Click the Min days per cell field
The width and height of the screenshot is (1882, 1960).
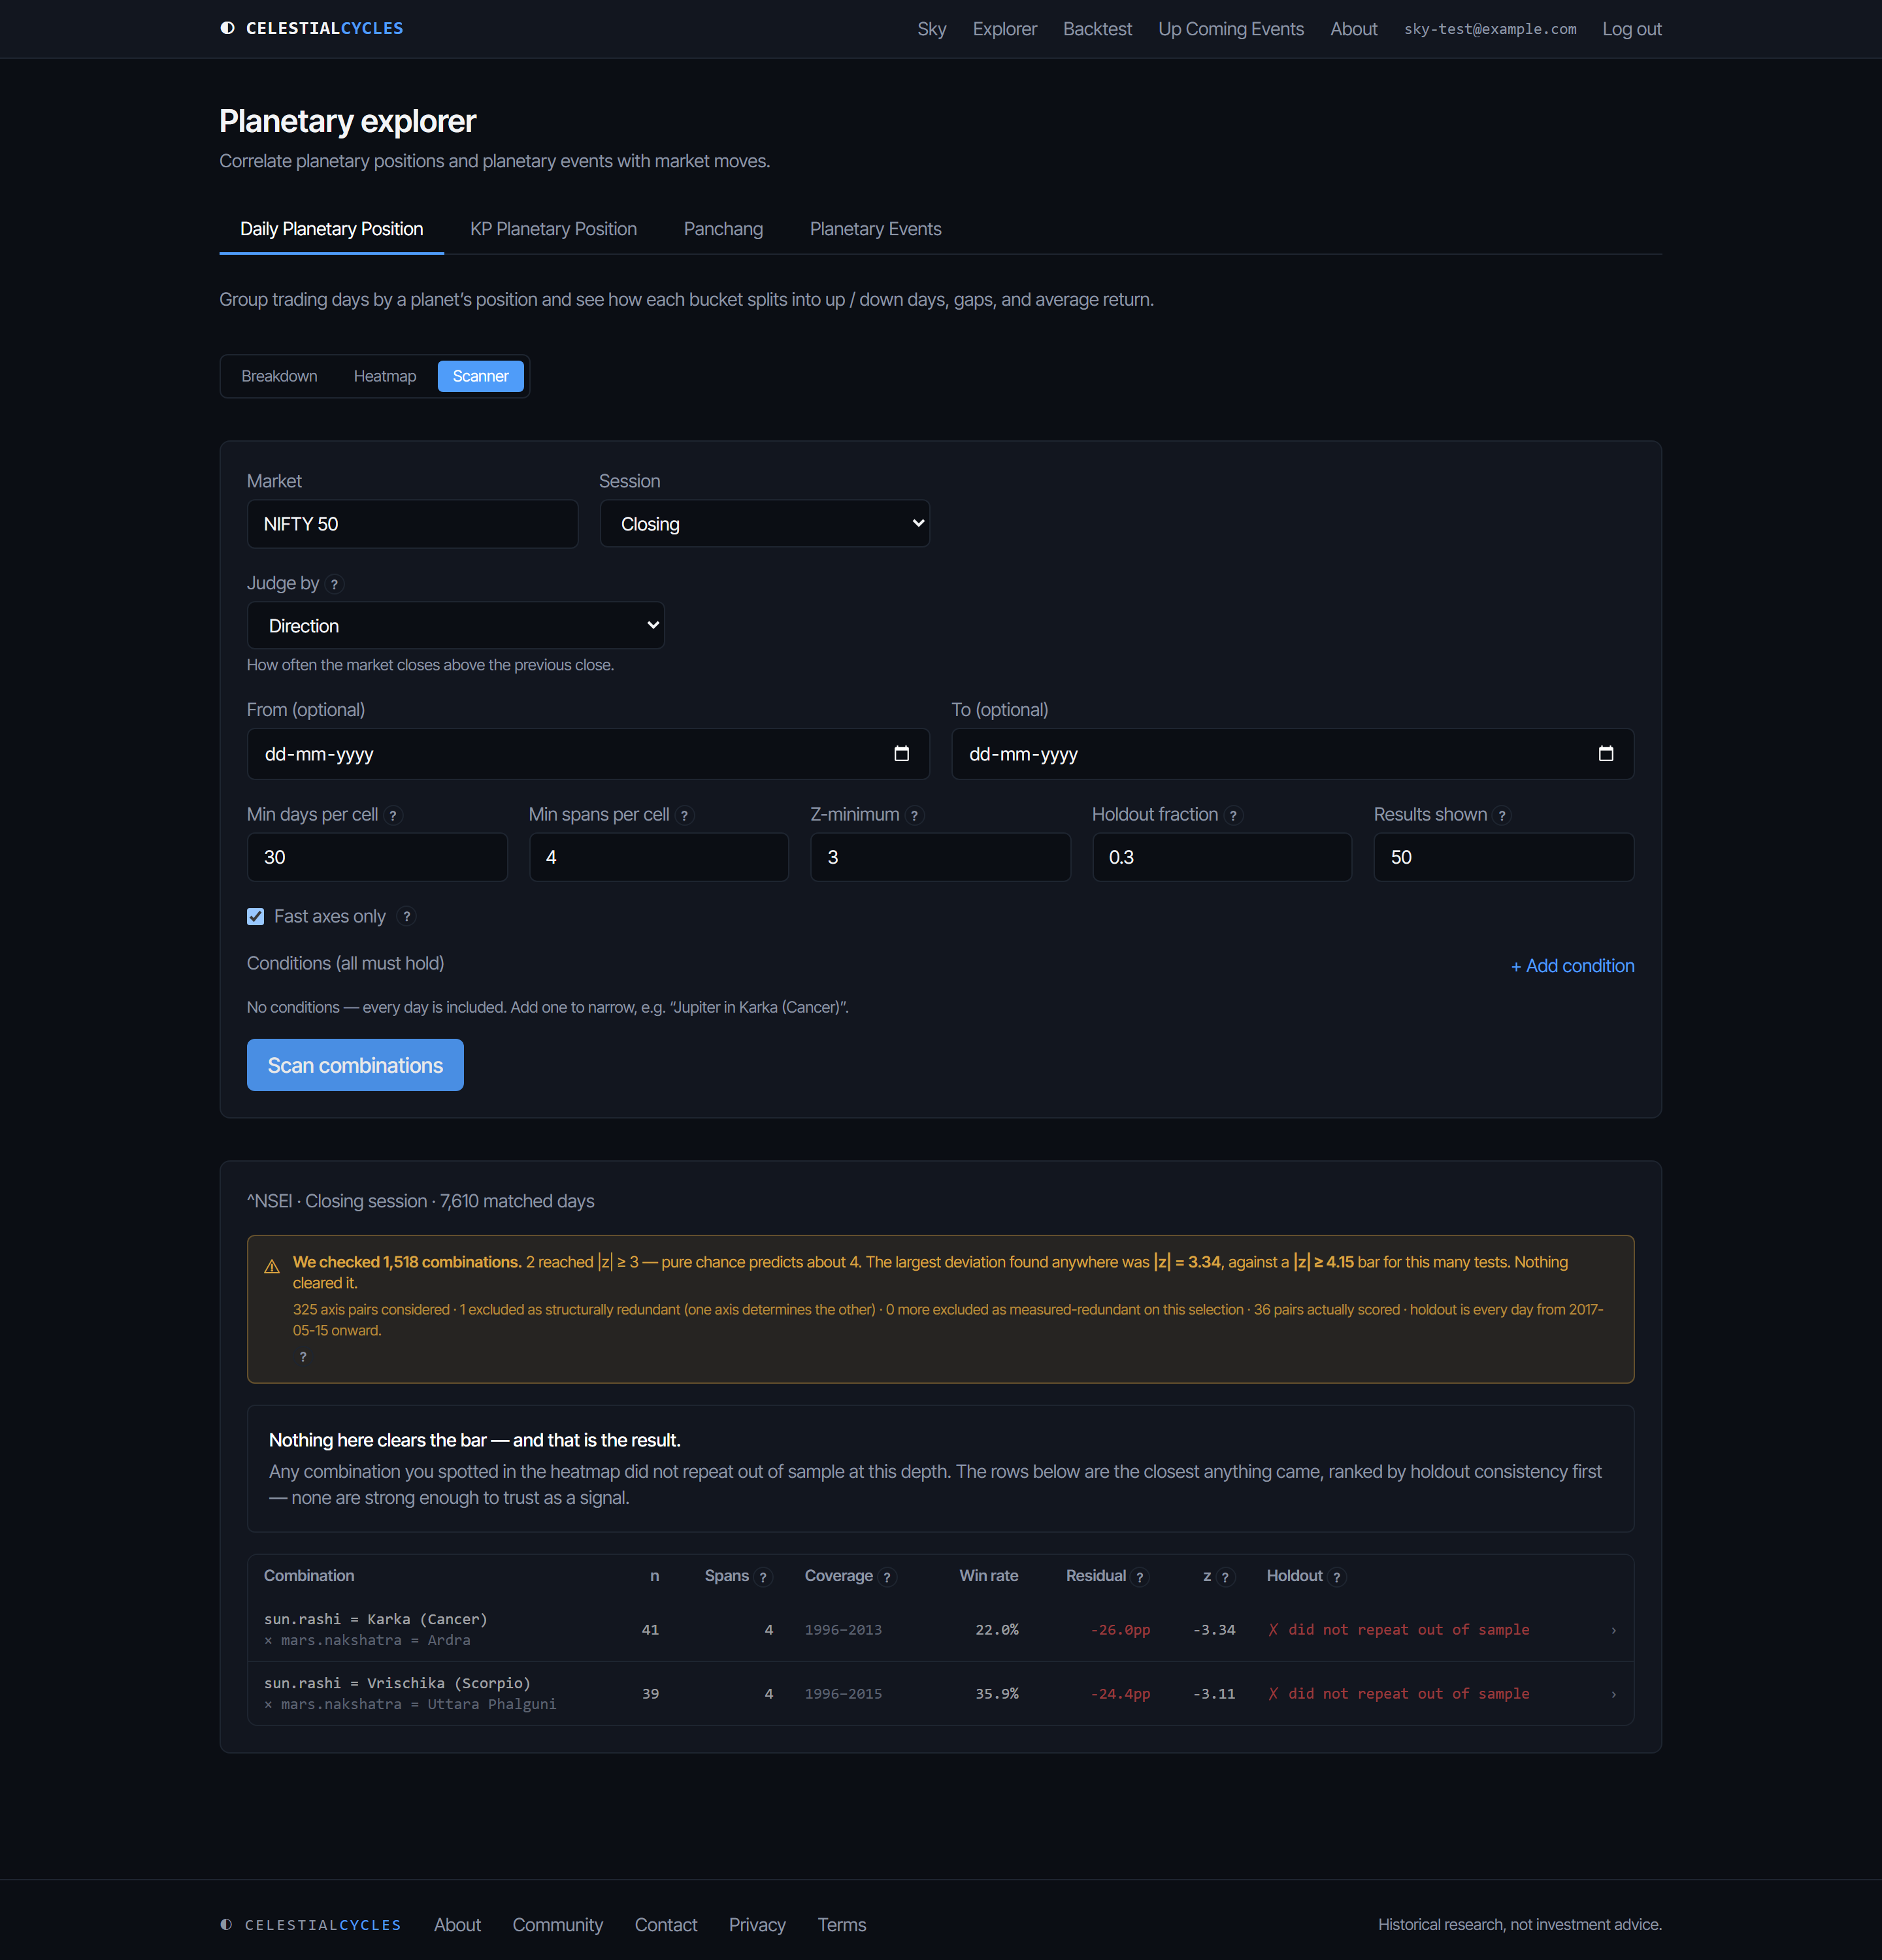(x=377, y=857)
